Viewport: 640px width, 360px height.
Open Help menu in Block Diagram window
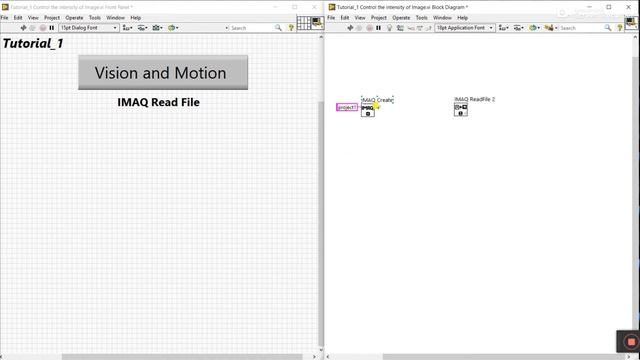[462, 18]
